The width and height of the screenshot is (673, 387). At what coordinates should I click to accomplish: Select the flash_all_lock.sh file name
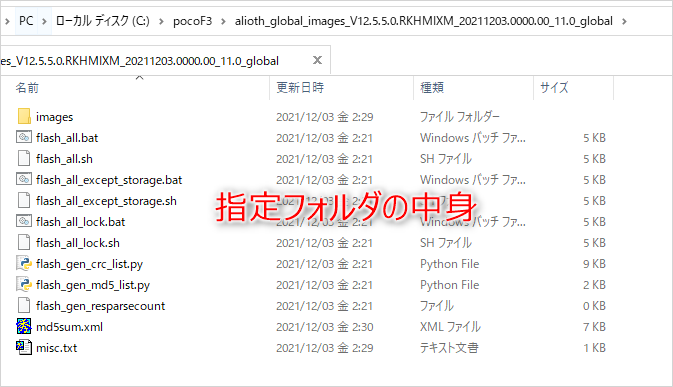point(78,243)
